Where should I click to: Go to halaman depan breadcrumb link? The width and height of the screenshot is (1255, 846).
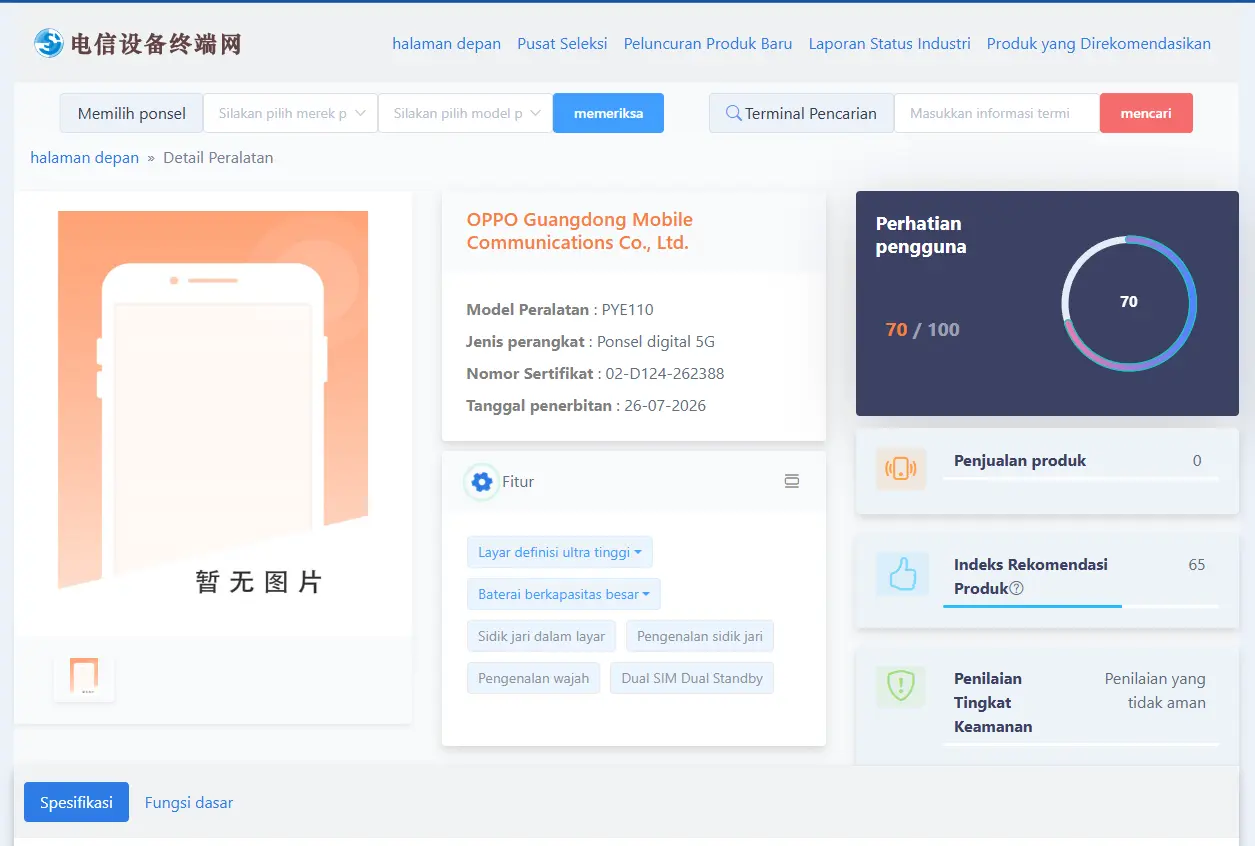coord(85,158)
